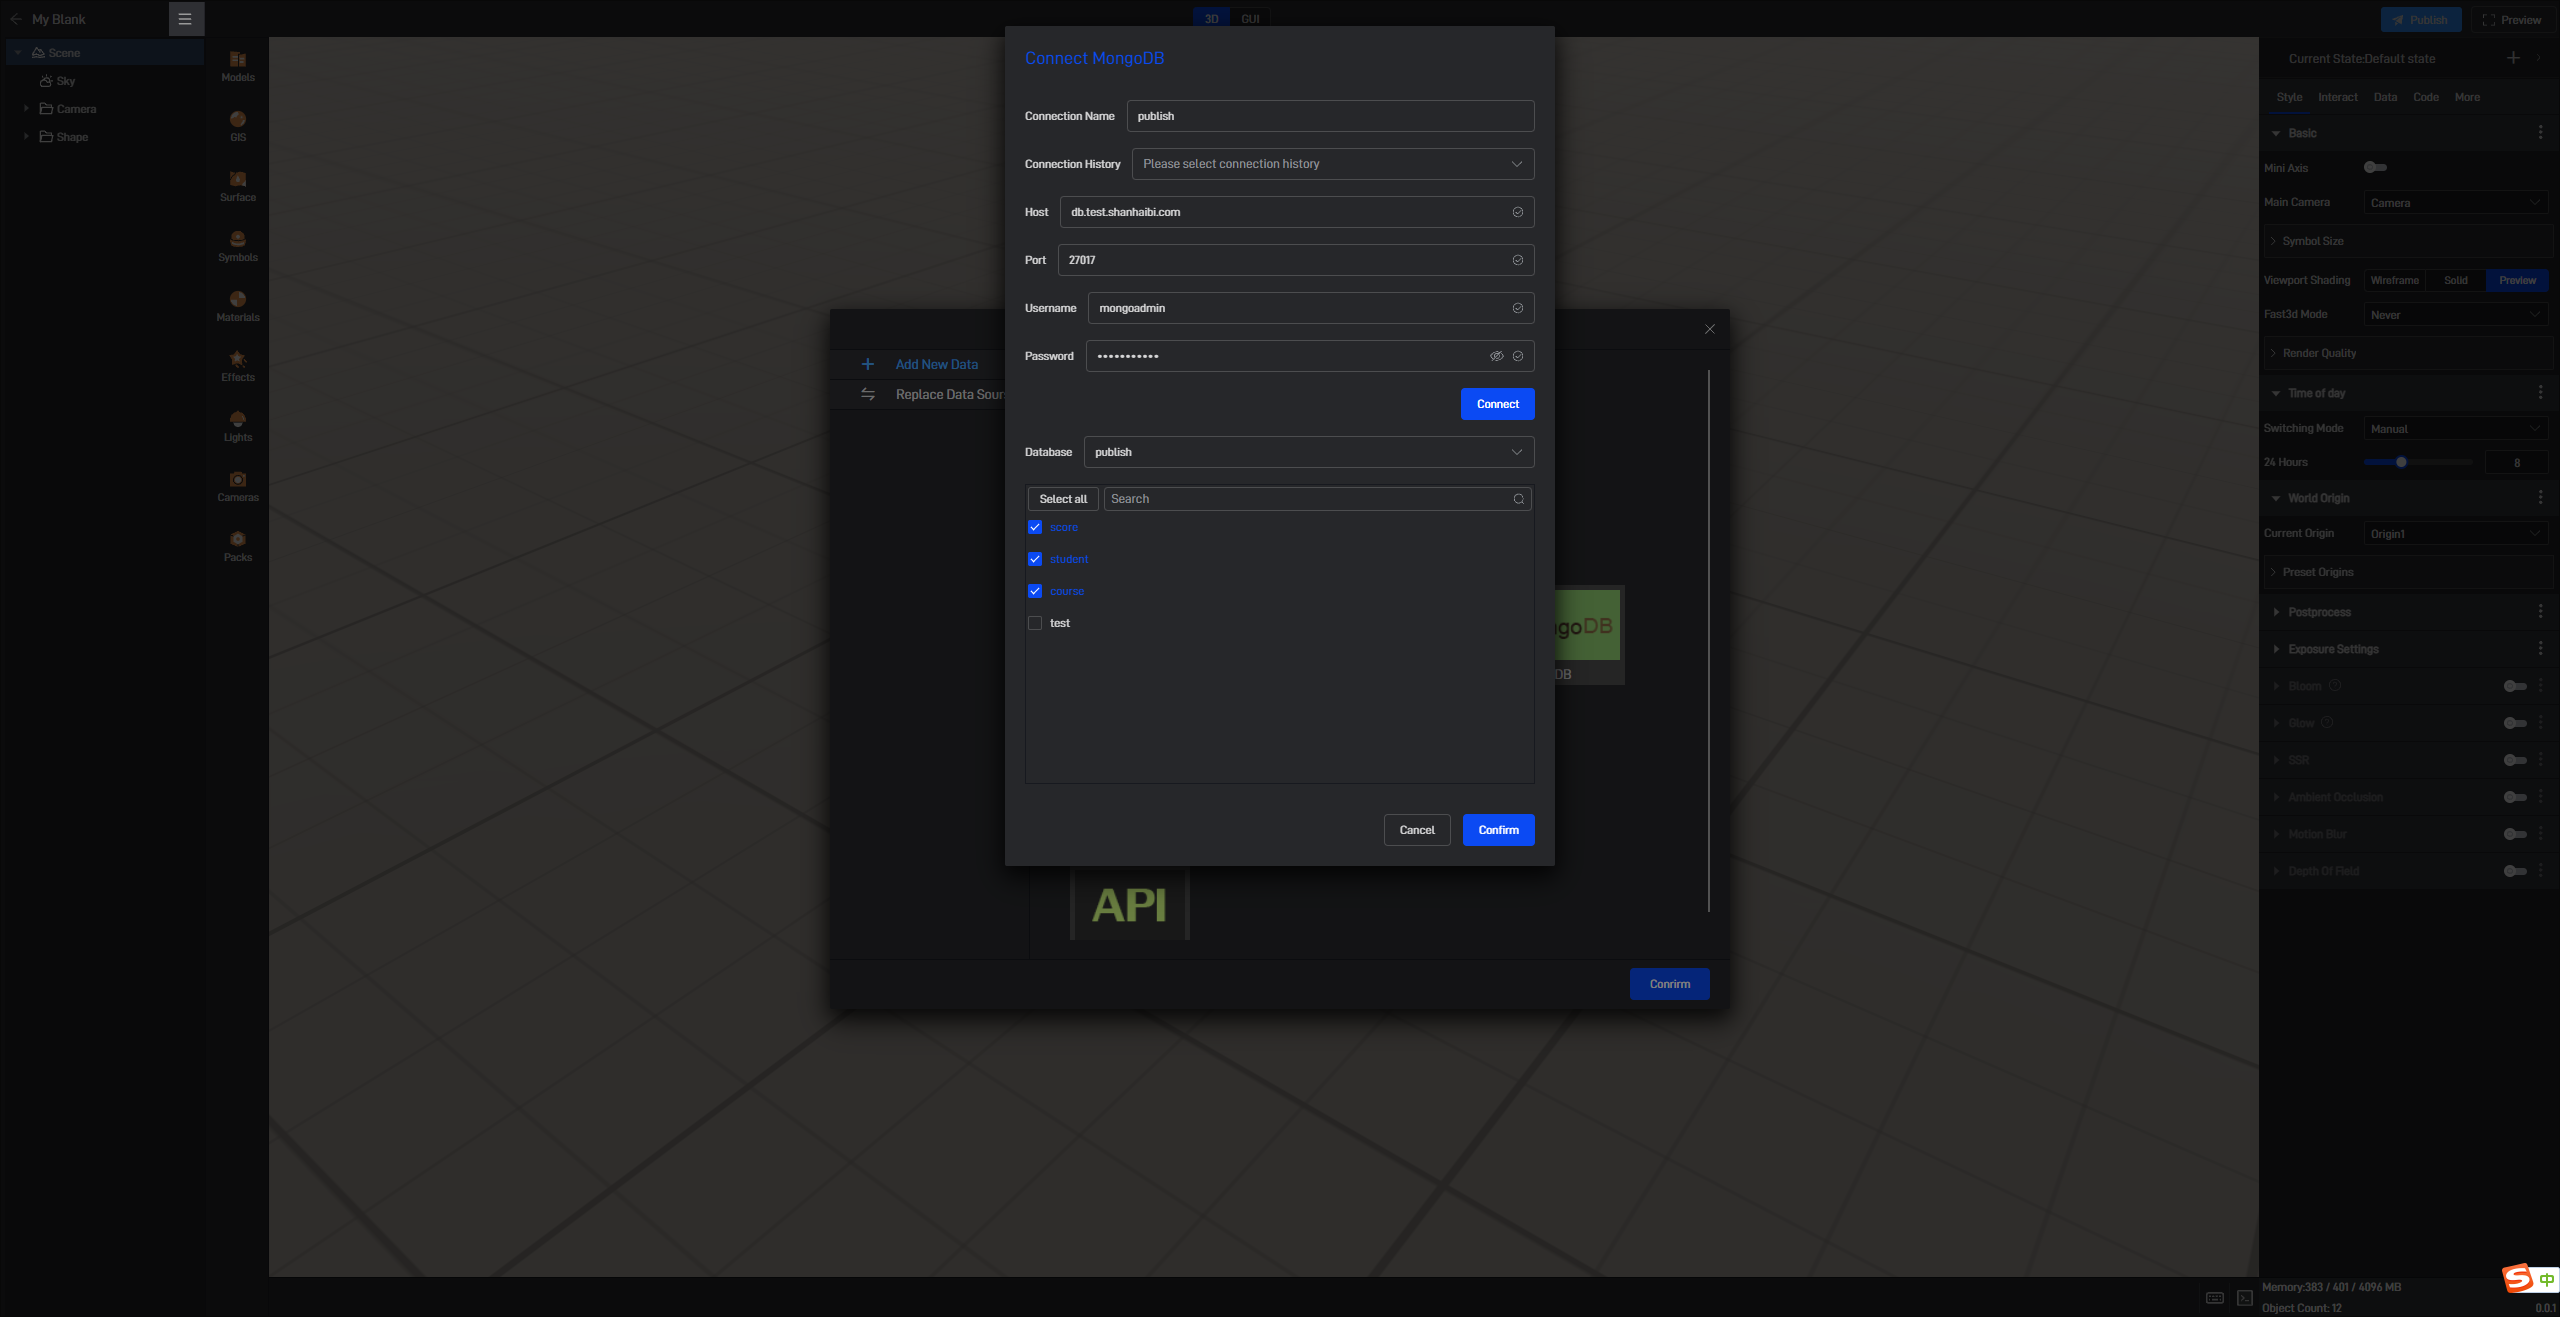Check the test collection checkbox
Viewport: 2560px width, 1317px height.
[x=1035, y=623]
